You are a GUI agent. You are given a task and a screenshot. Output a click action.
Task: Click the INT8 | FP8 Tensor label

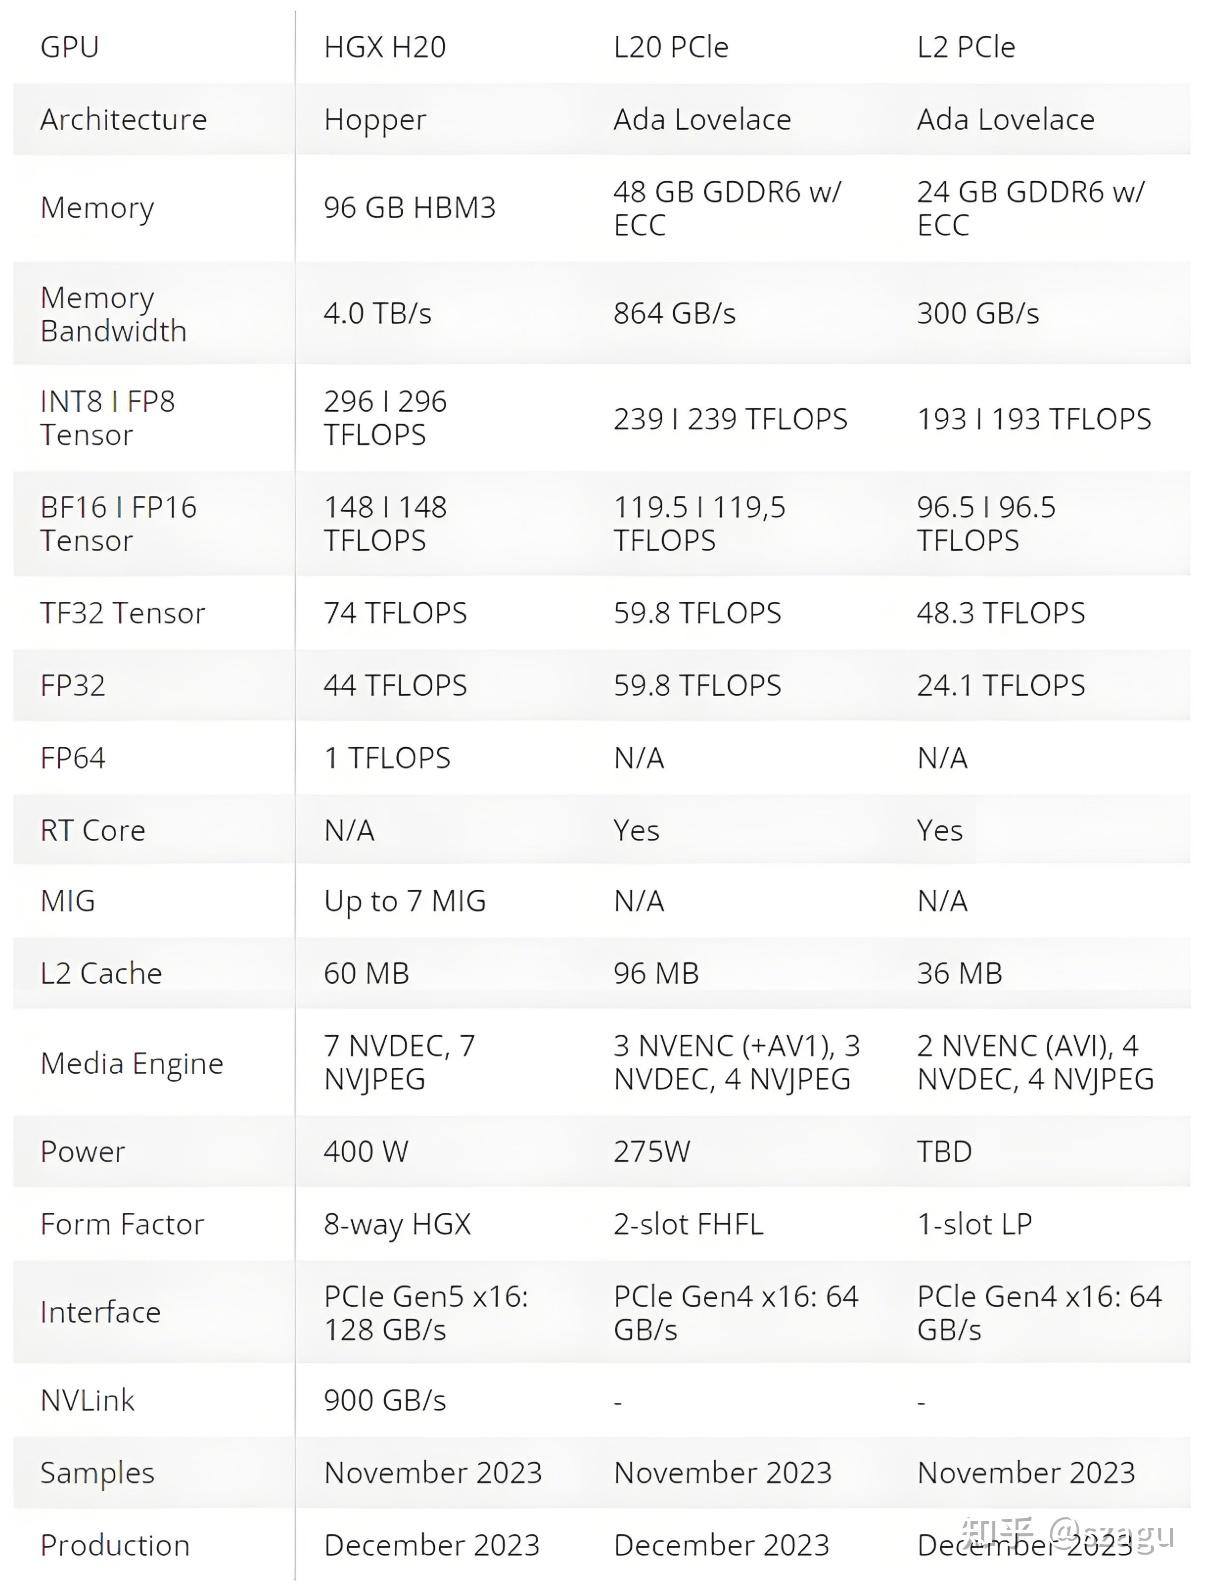click(107, 418)
